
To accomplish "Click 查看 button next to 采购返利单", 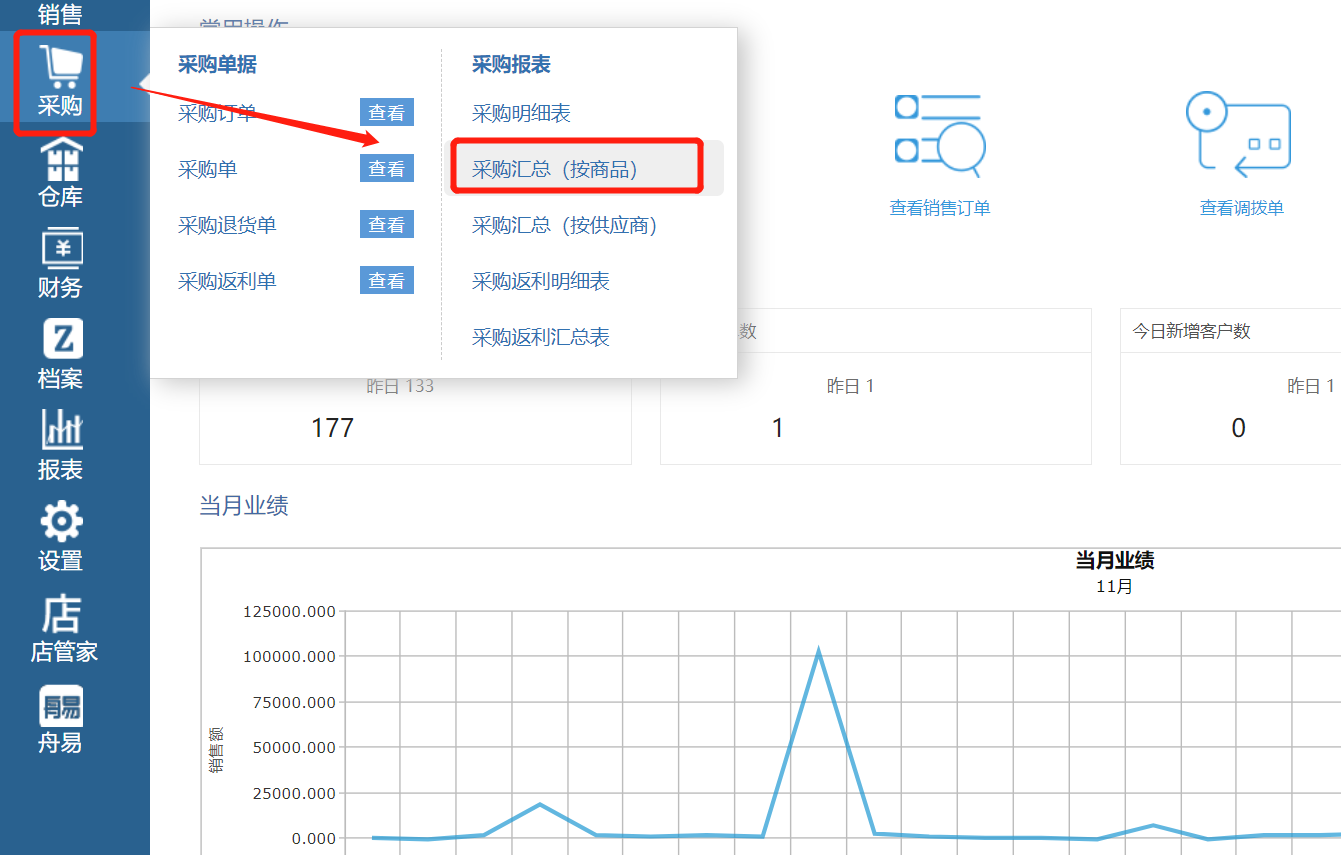I will pyautogui.click(x=387, y=281).
